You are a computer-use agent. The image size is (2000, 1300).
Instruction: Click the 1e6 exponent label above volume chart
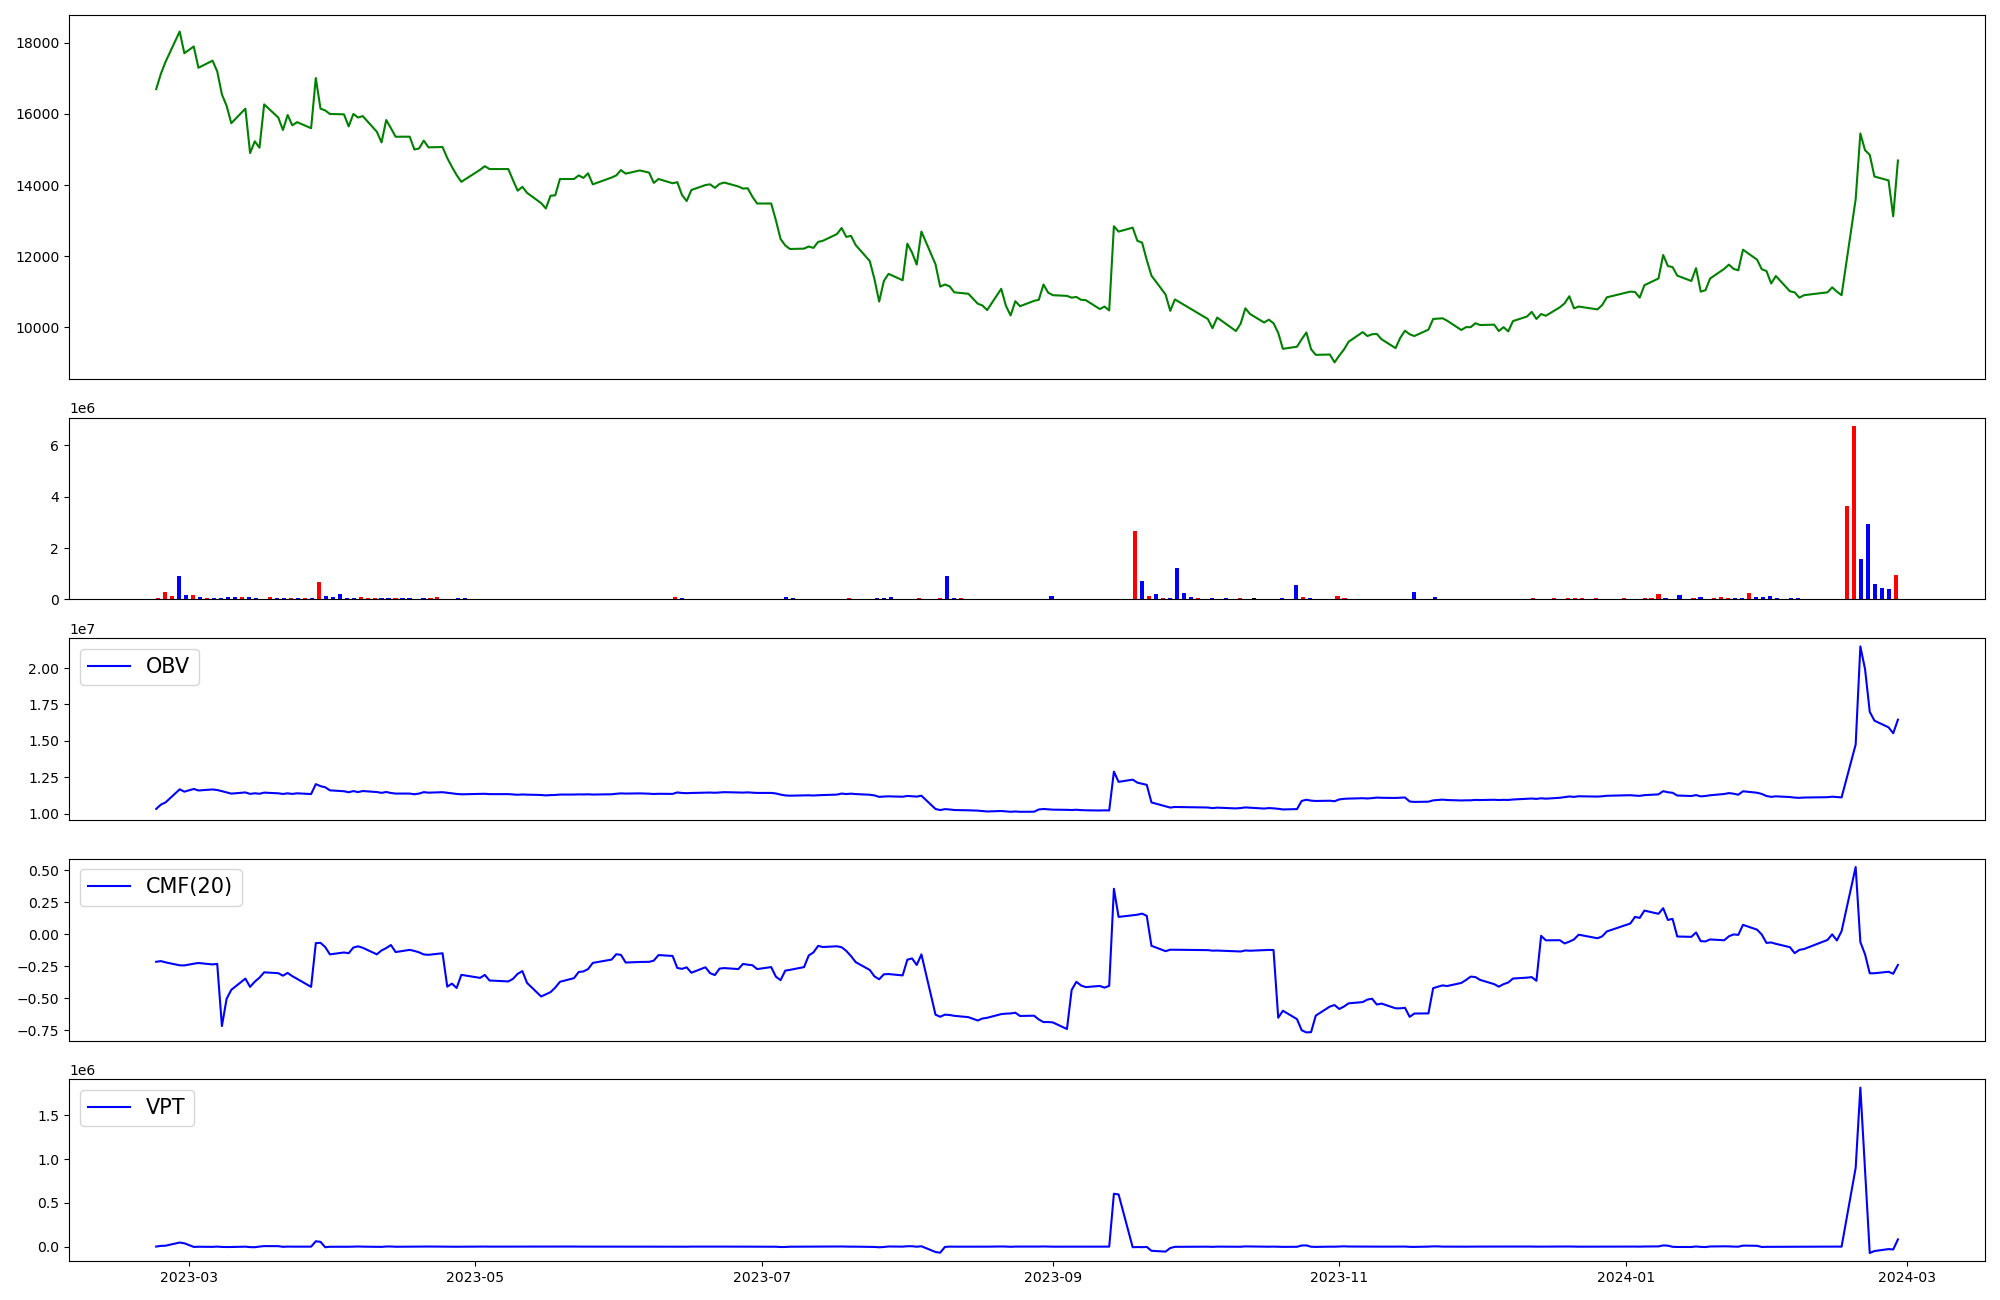click(82, 408)
